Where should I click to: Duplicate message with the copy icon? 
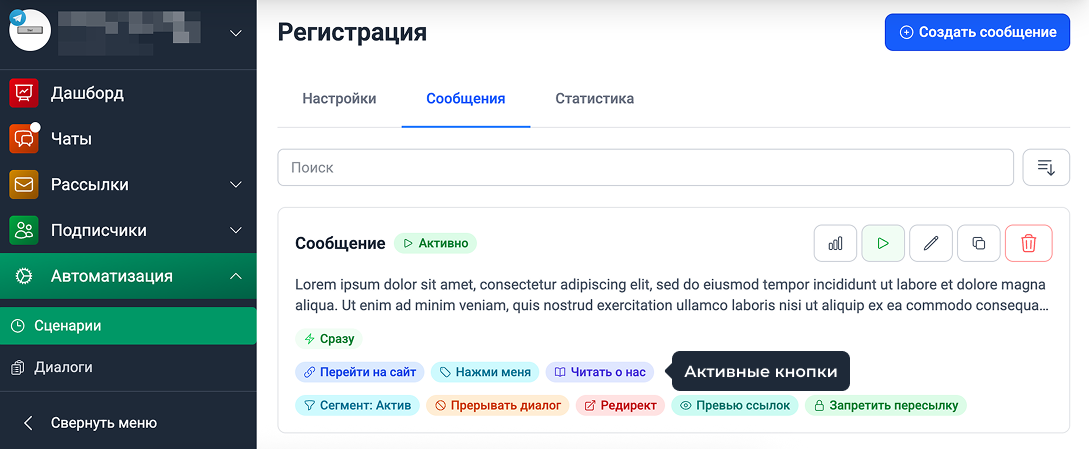[x=979, y=243]
